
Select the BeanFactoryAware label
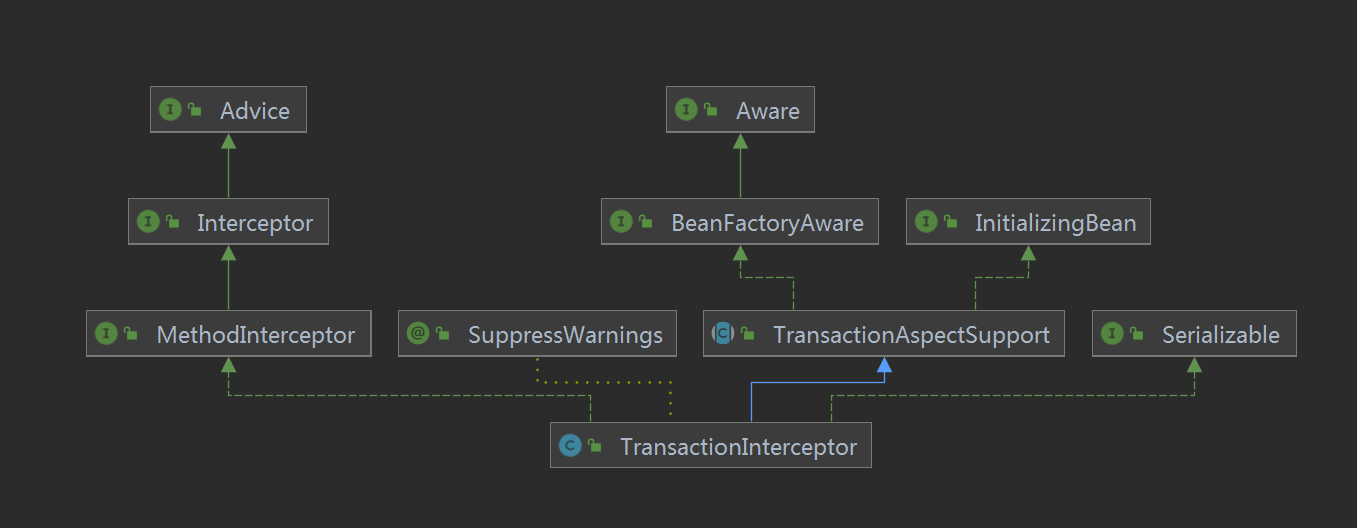(x=767, y=223)
